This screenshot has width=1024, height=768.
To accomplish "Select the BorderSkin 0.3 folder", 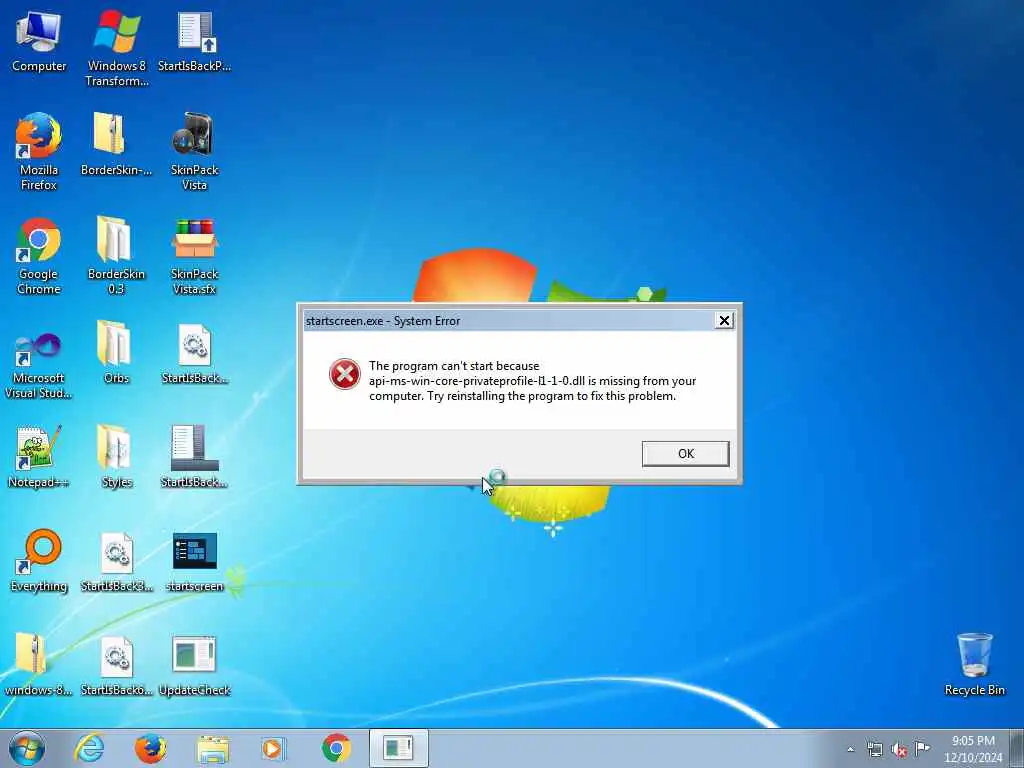I will pos(116,257).
